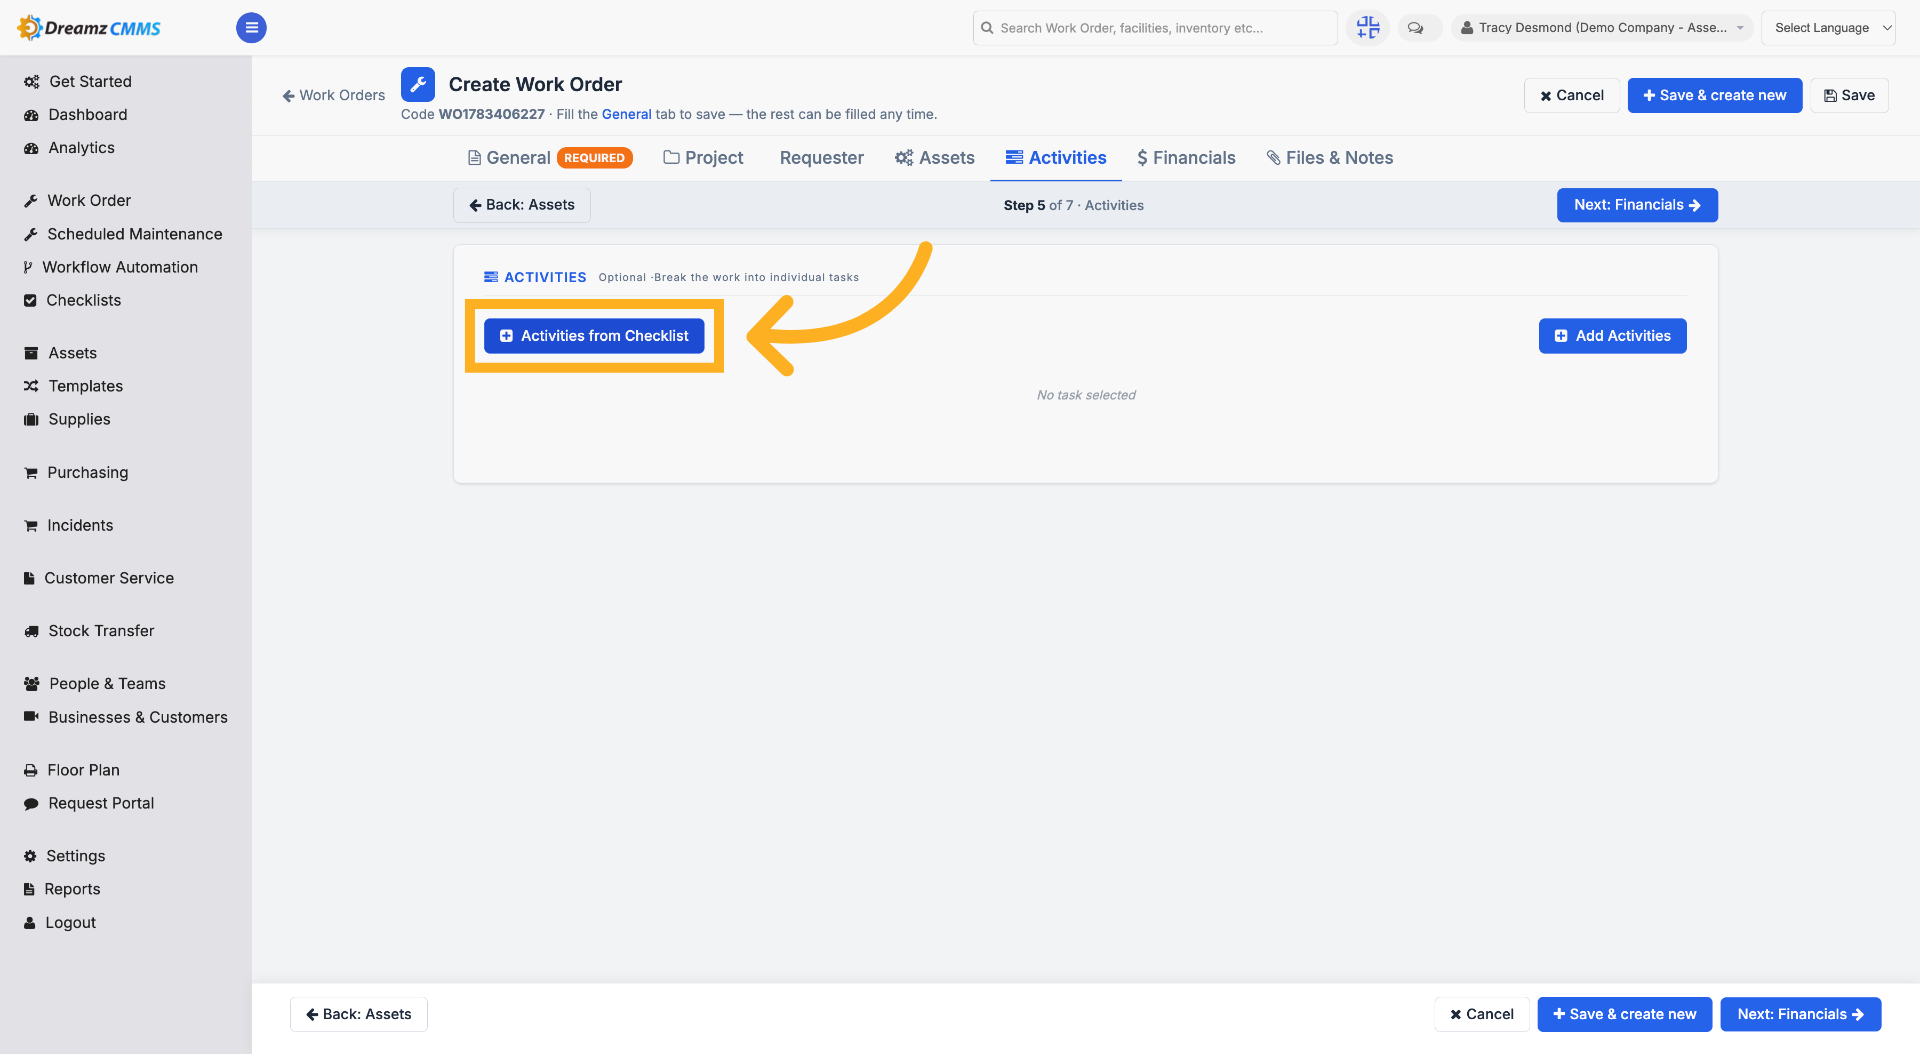Screen dimensions: 1920x1054
Task: Switch to the General tab
Action: (550, 158)
